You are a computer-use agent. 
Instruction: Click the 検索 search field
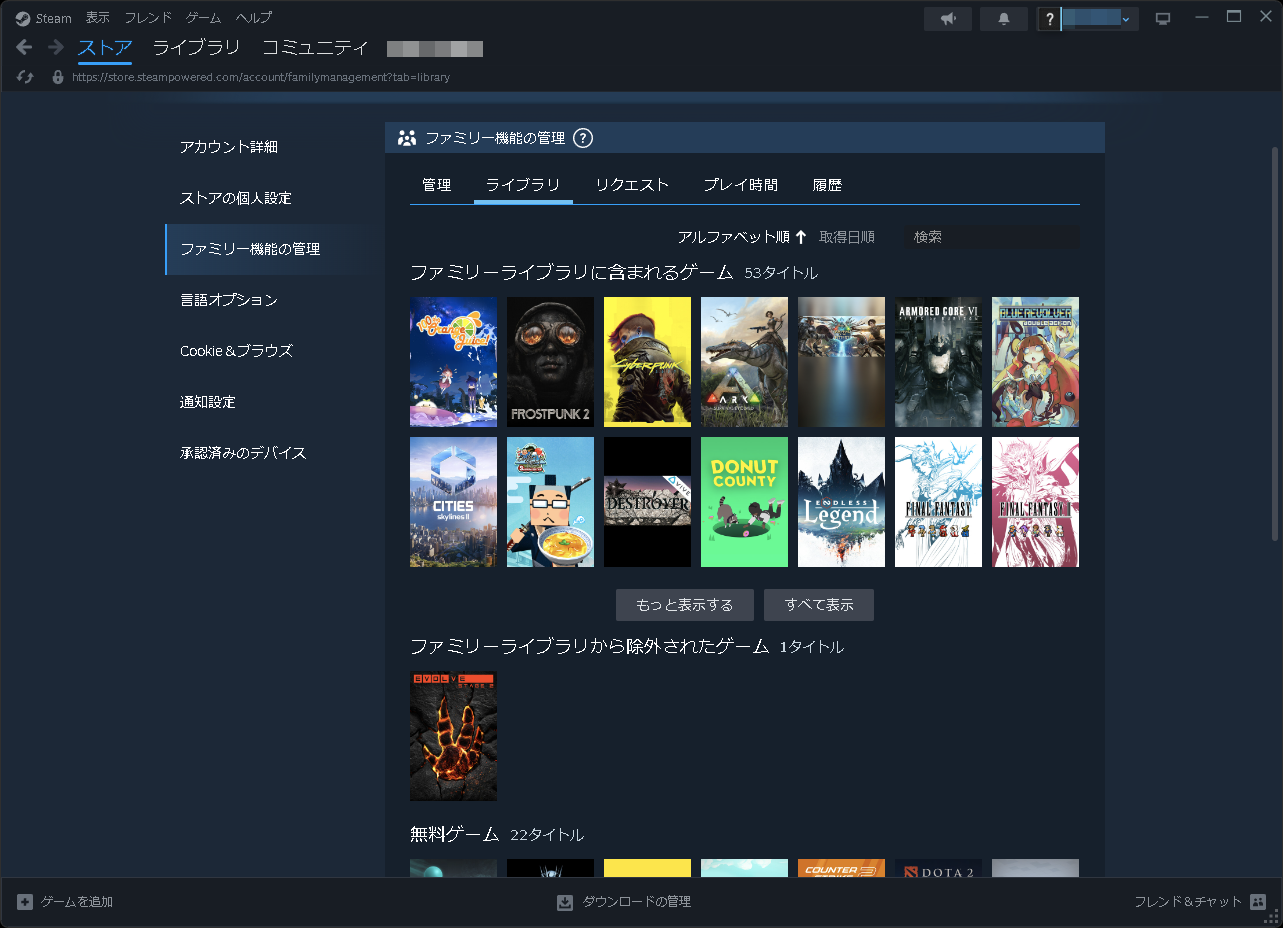[x=990, y=237]
